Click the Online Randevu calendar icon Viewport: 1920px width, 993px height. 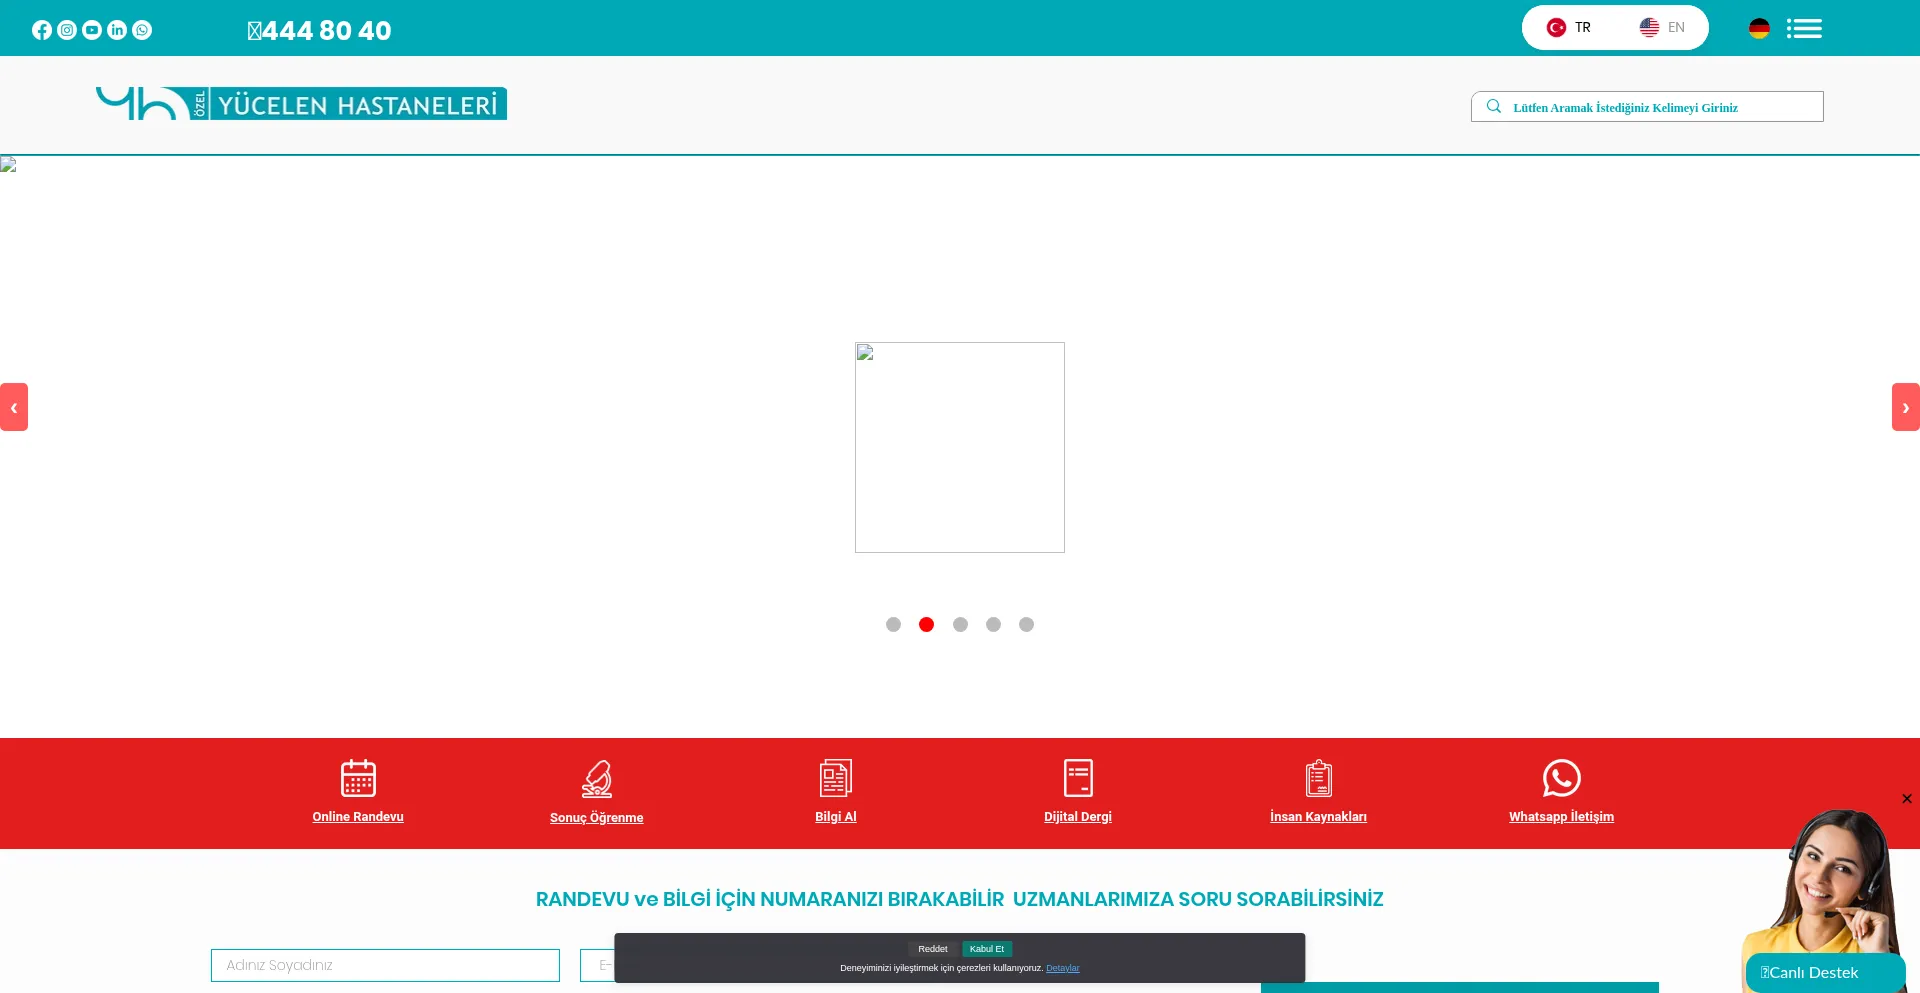[x=358, y=778]
